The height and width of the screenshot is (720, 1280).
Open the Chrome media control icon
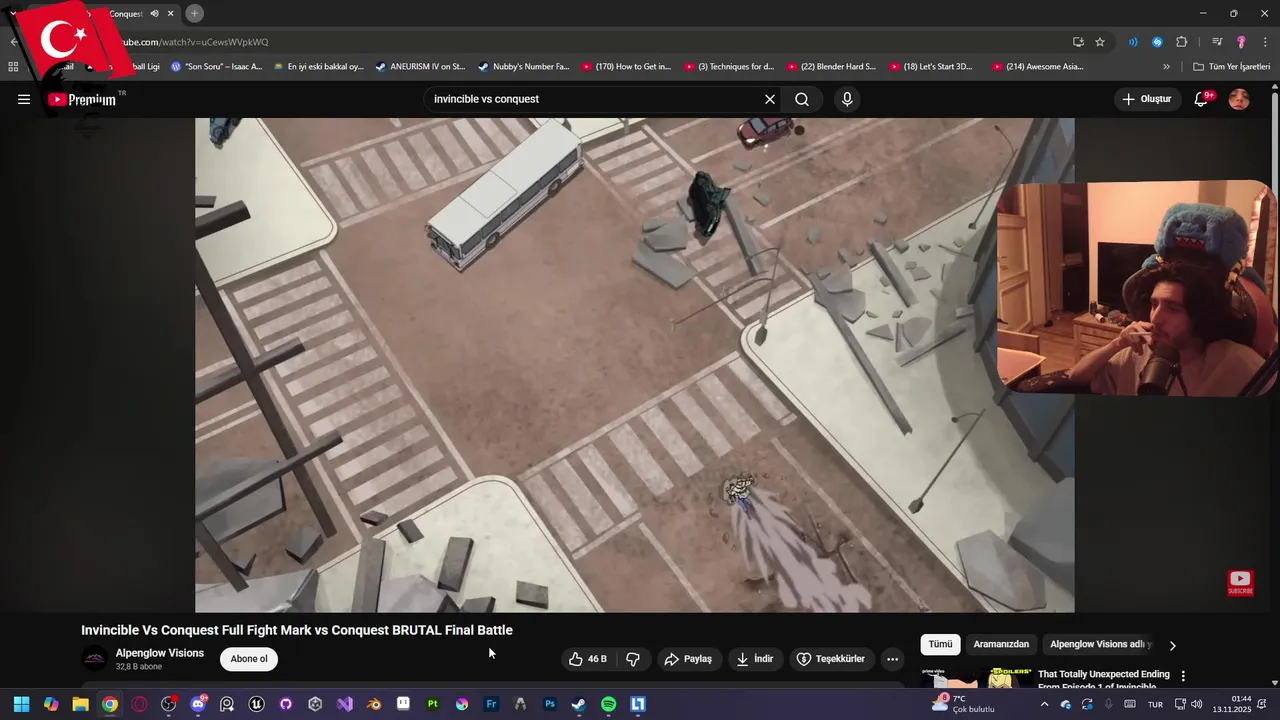pos(1217,42)
